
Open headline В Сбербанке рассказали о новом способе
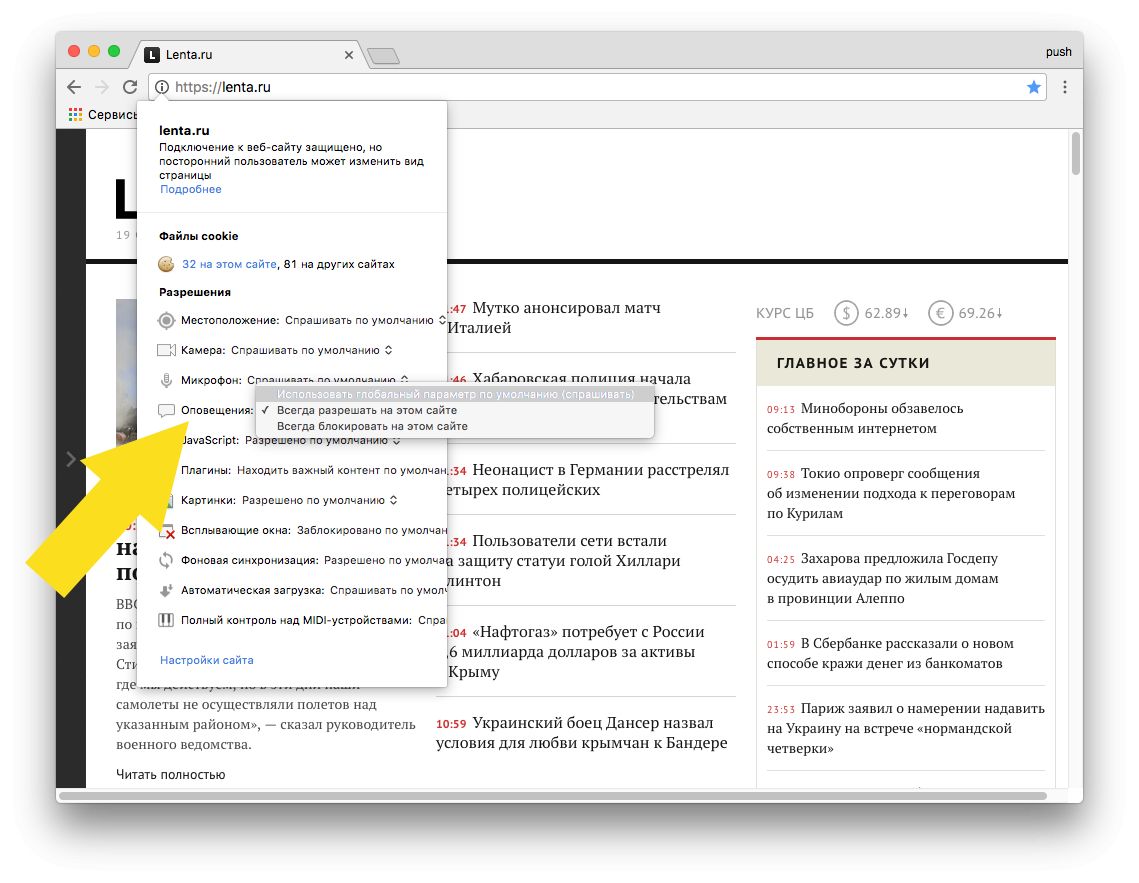point(890,653)
